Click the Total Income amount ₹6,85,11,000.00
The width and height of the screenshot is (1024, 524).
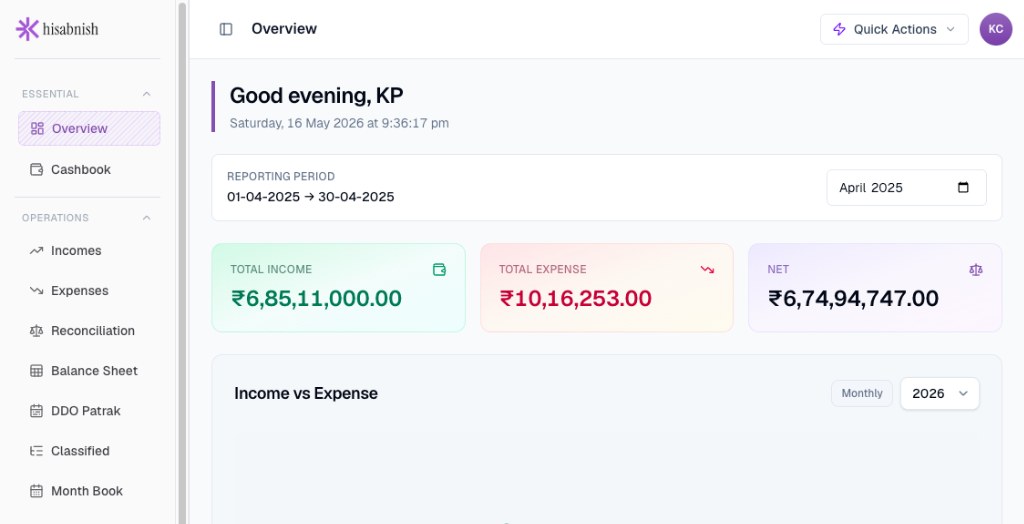[317, 299]
